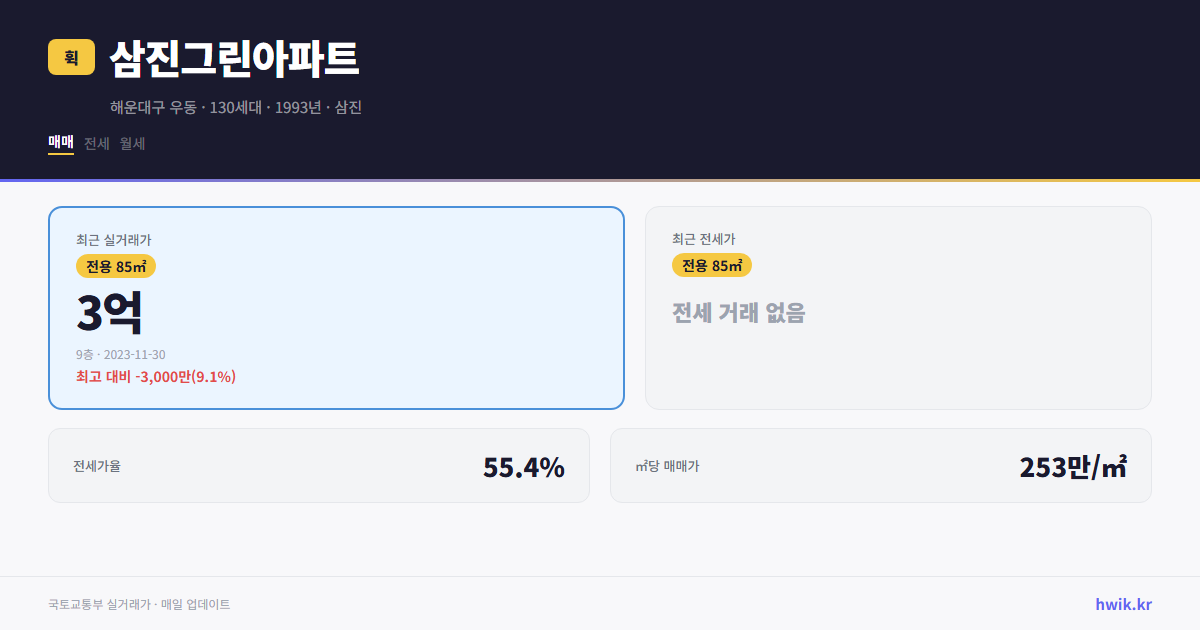Open the 최근 실거래가 card

(335, 307)
